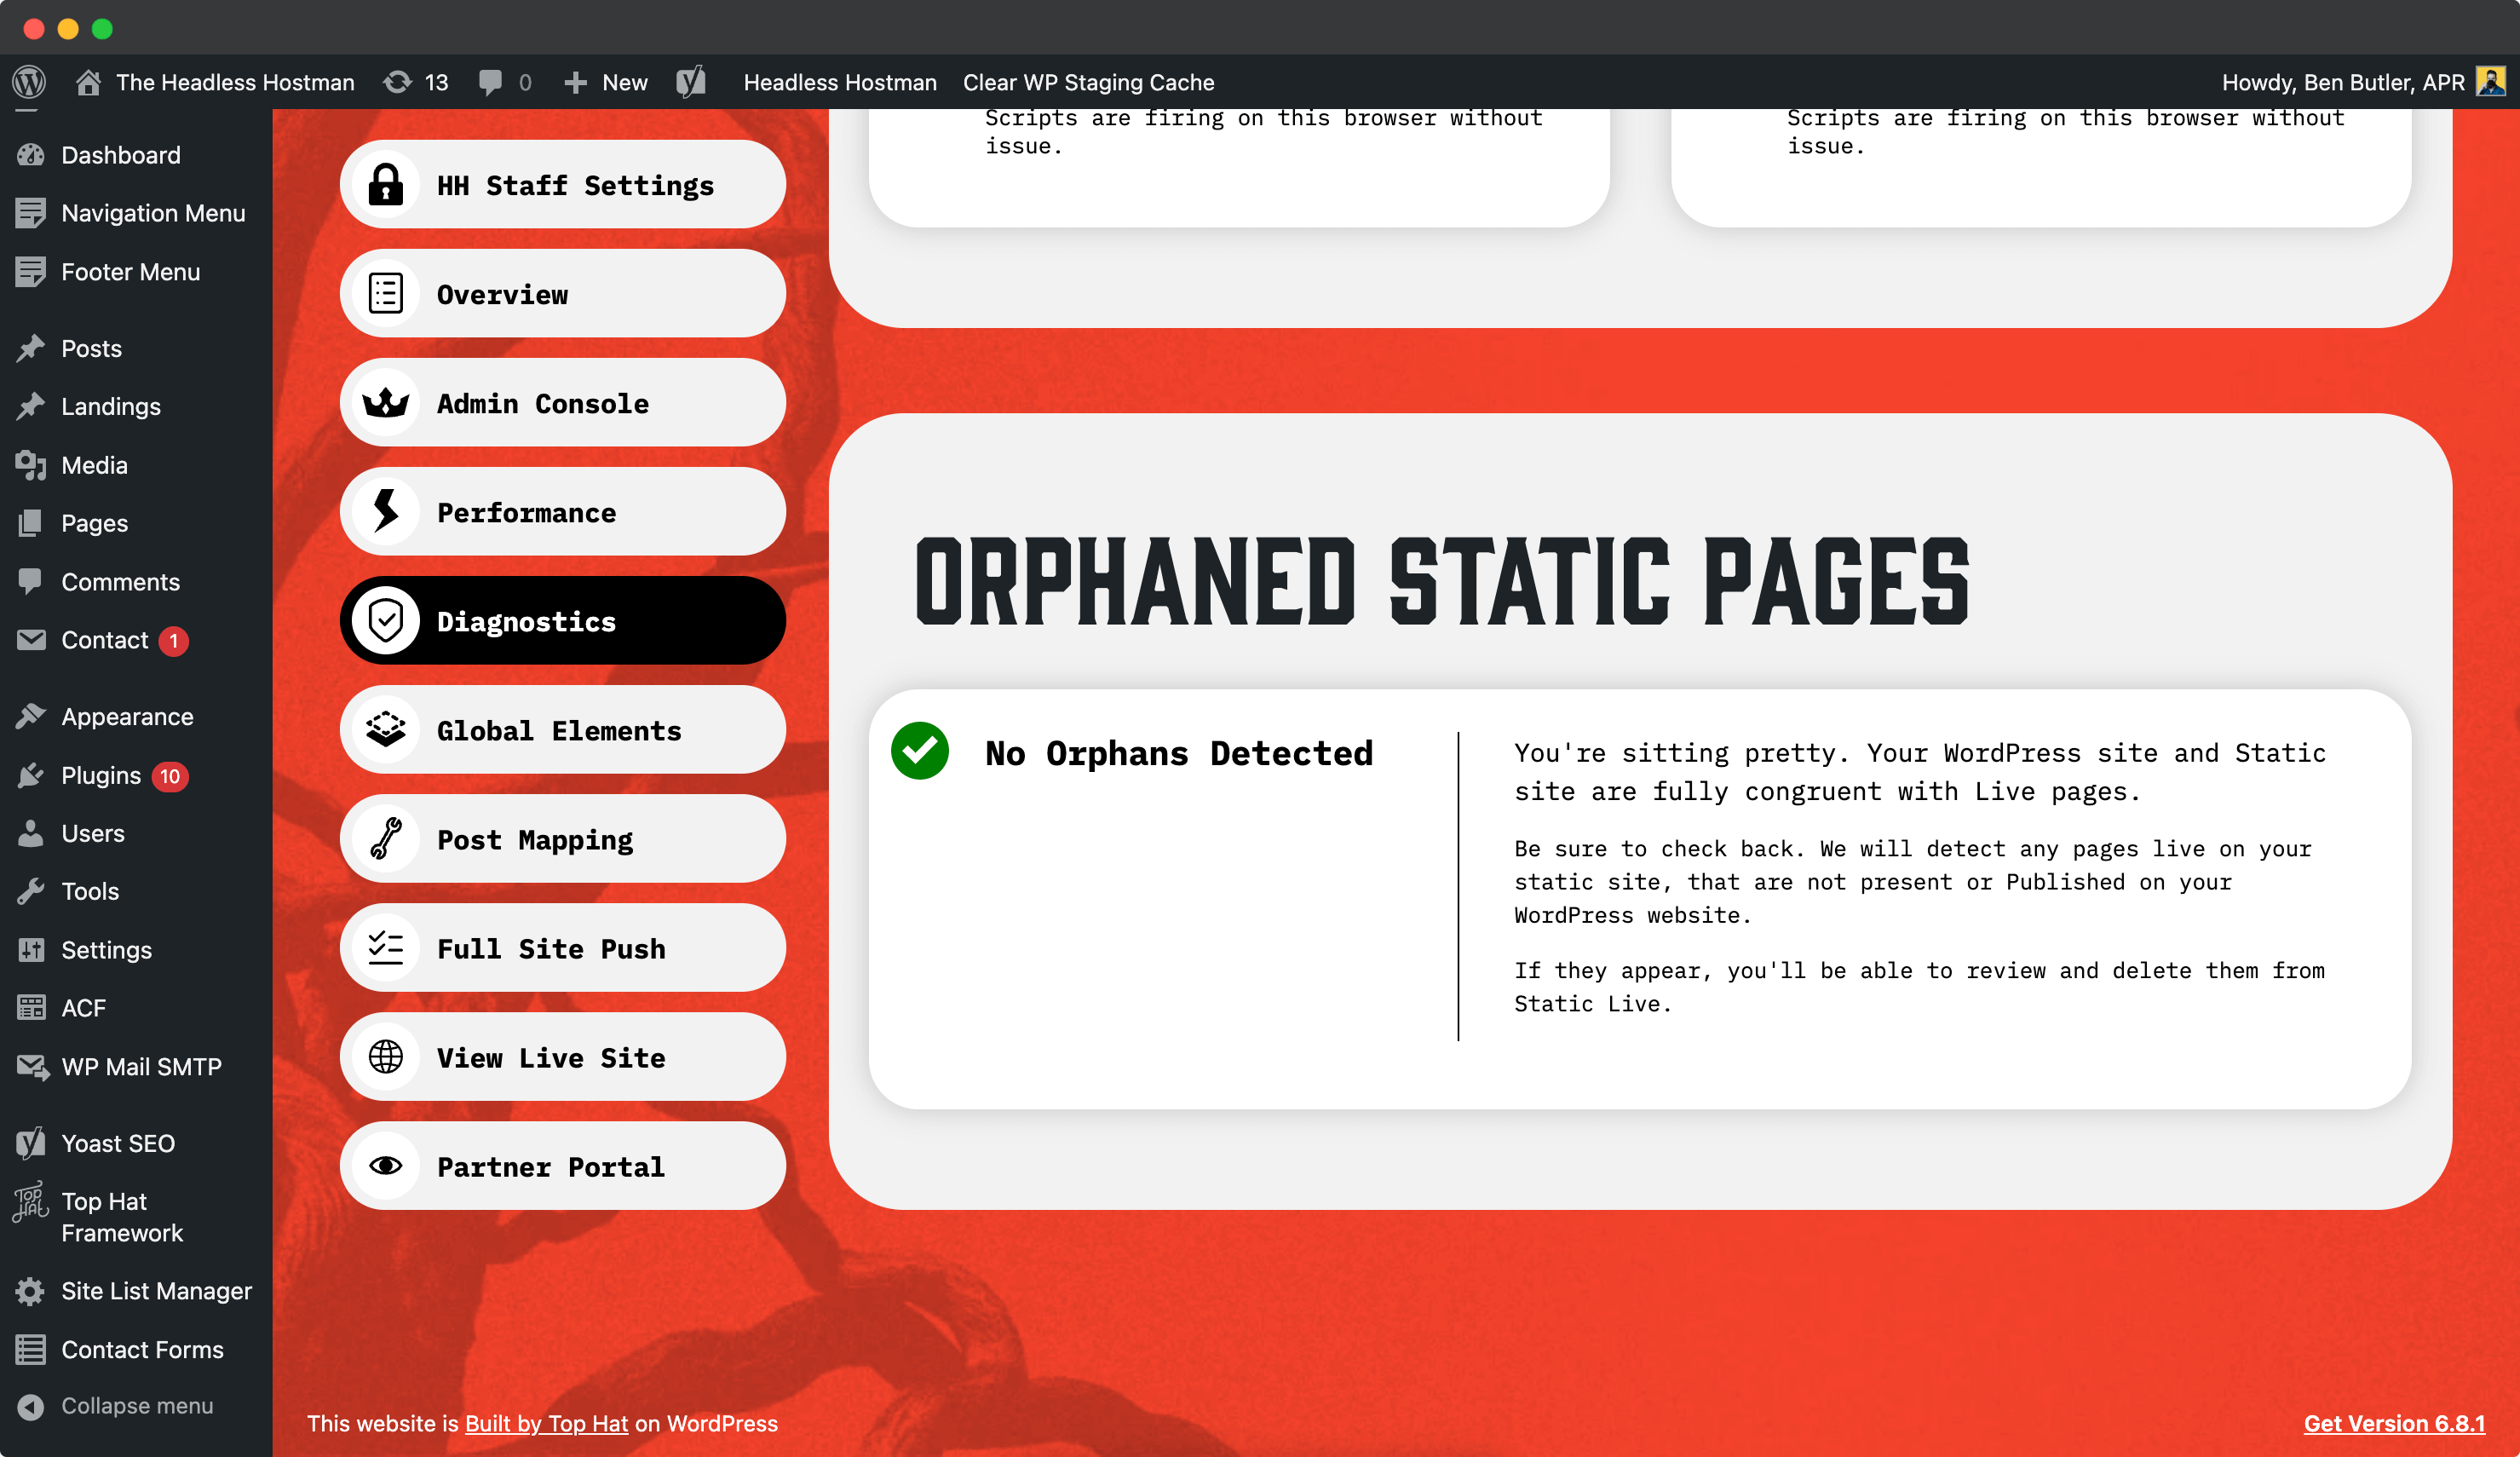2520x1457 pixels.
Task: Click the crown icon for Admin Console
Action: (385, 403)
